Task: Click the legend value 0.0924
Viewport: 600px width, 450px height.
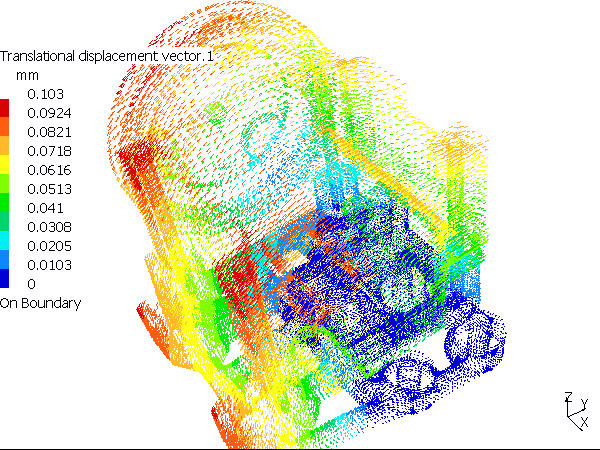Action: (x=49, y=113)
